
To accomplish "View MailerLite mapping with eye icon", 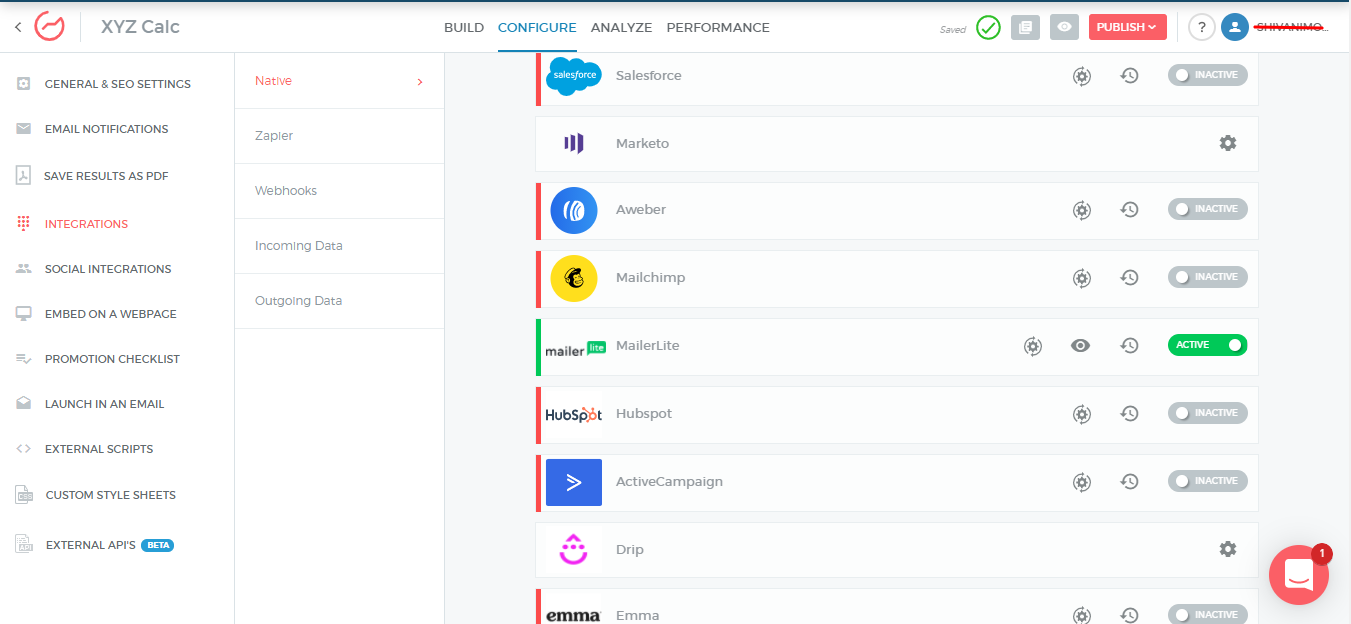I will [1080, 345].
